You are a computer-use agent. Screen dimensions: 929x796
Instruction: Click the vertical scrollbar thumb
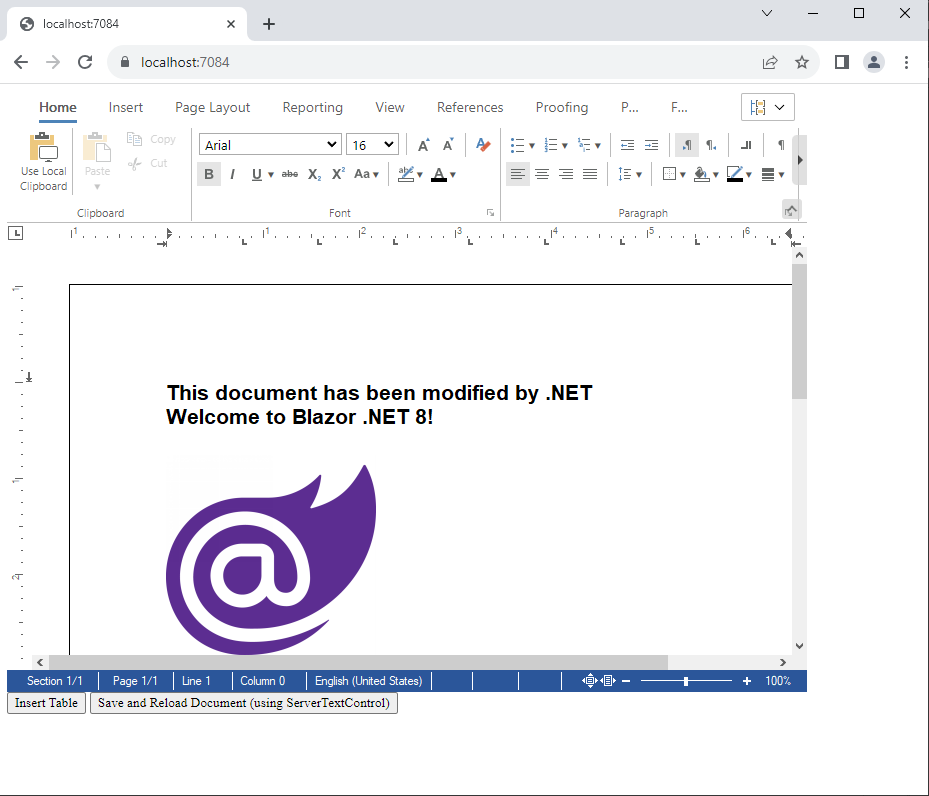(x=799, y=332)
